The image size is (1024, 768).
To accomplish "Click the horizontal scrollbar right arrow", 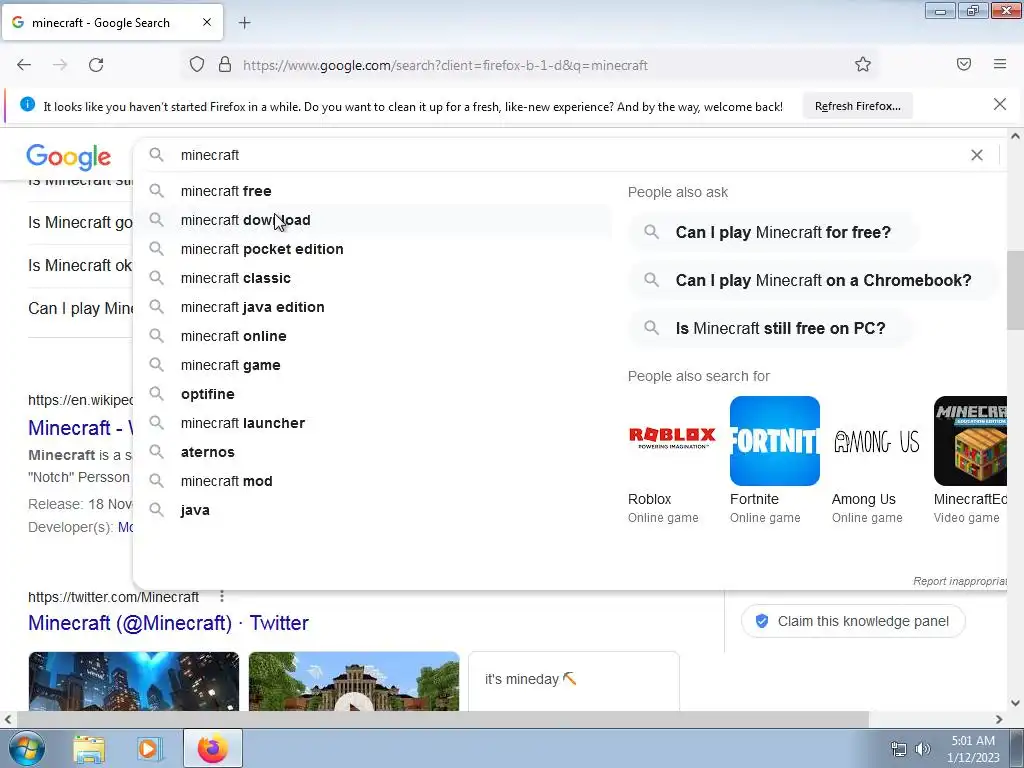I will (999, 719).
